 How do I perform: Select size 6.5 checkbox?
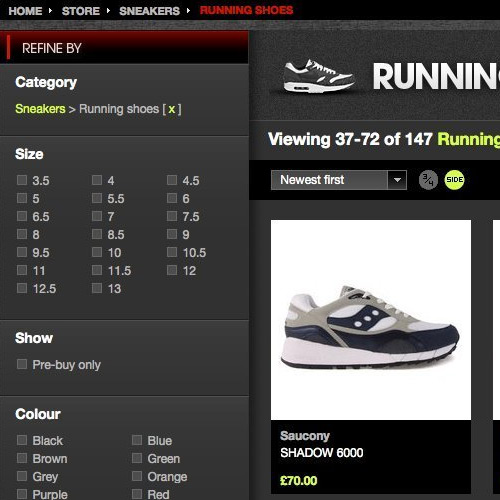tap(22, 216)
